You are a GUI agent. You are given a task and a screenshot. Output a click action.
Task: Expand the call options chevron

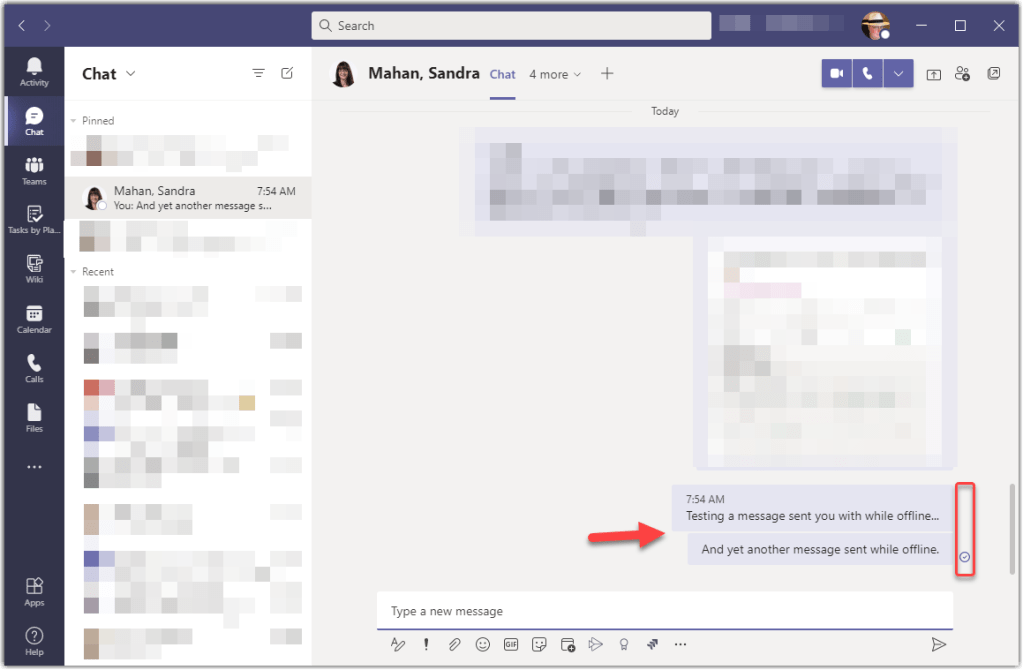[x=897, y=73]
